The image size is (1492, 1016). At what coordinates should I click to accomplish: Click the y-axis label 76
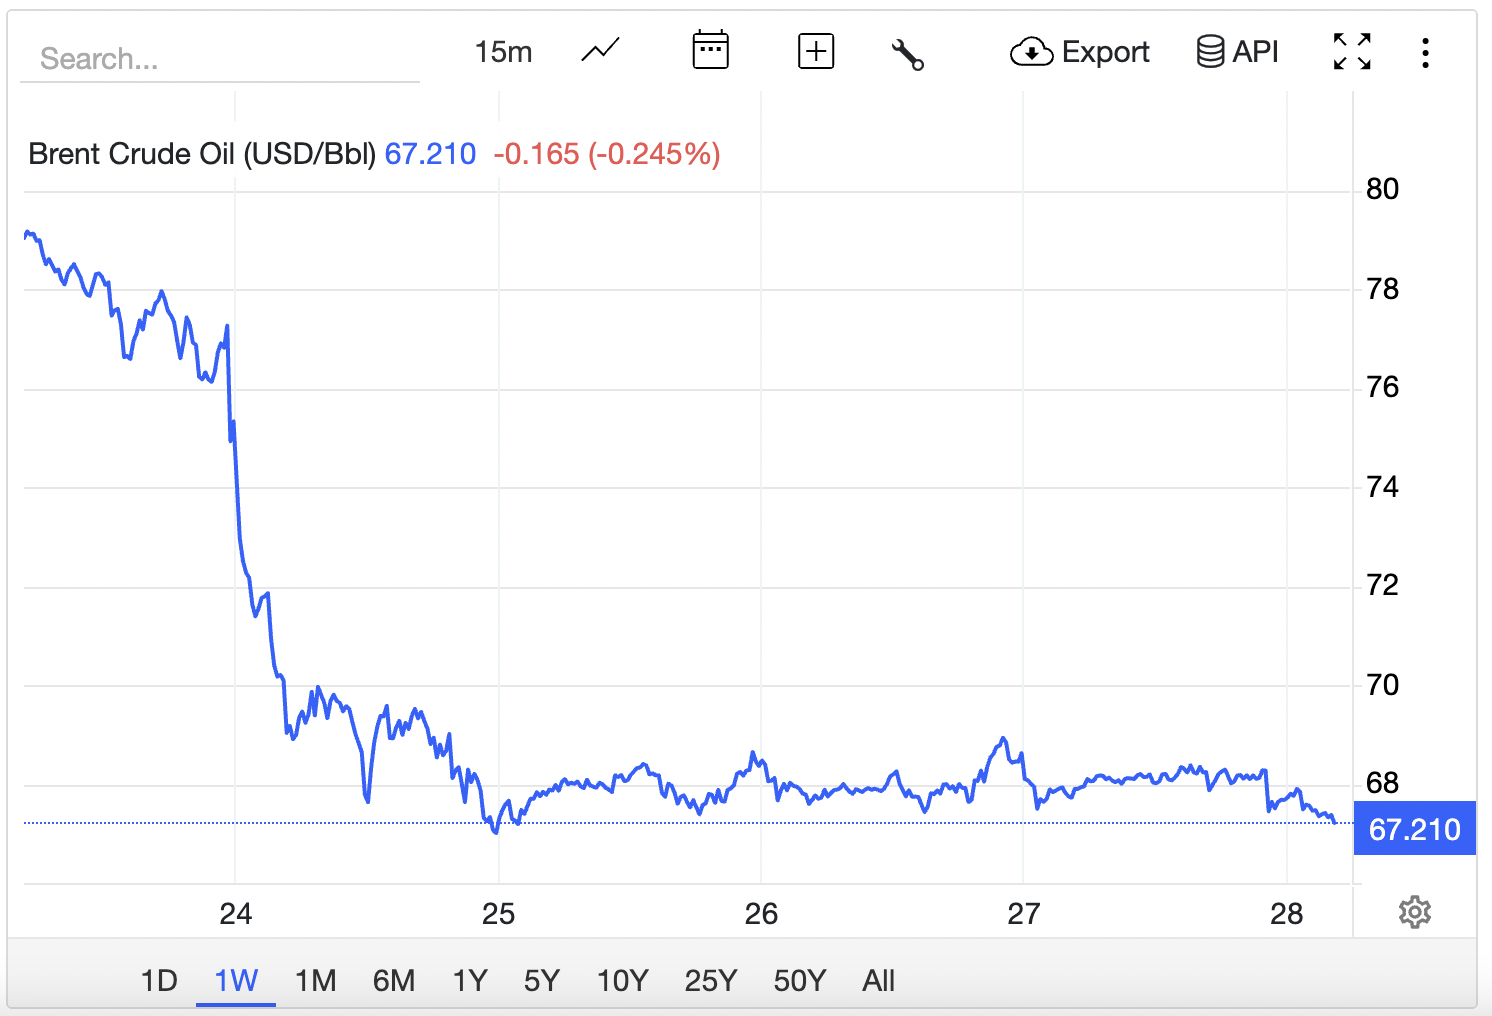click(1383, 387)
